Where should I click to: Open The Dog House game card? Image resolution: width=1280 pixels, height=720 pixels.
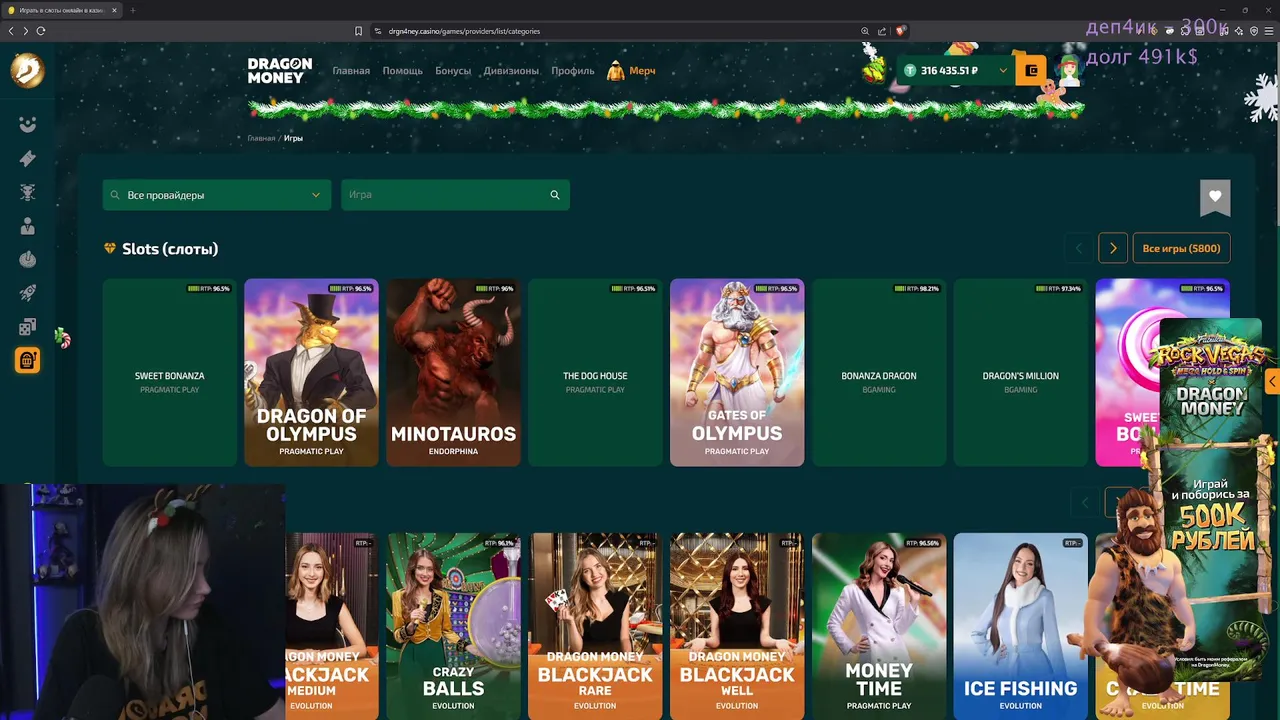pos(595,372)
